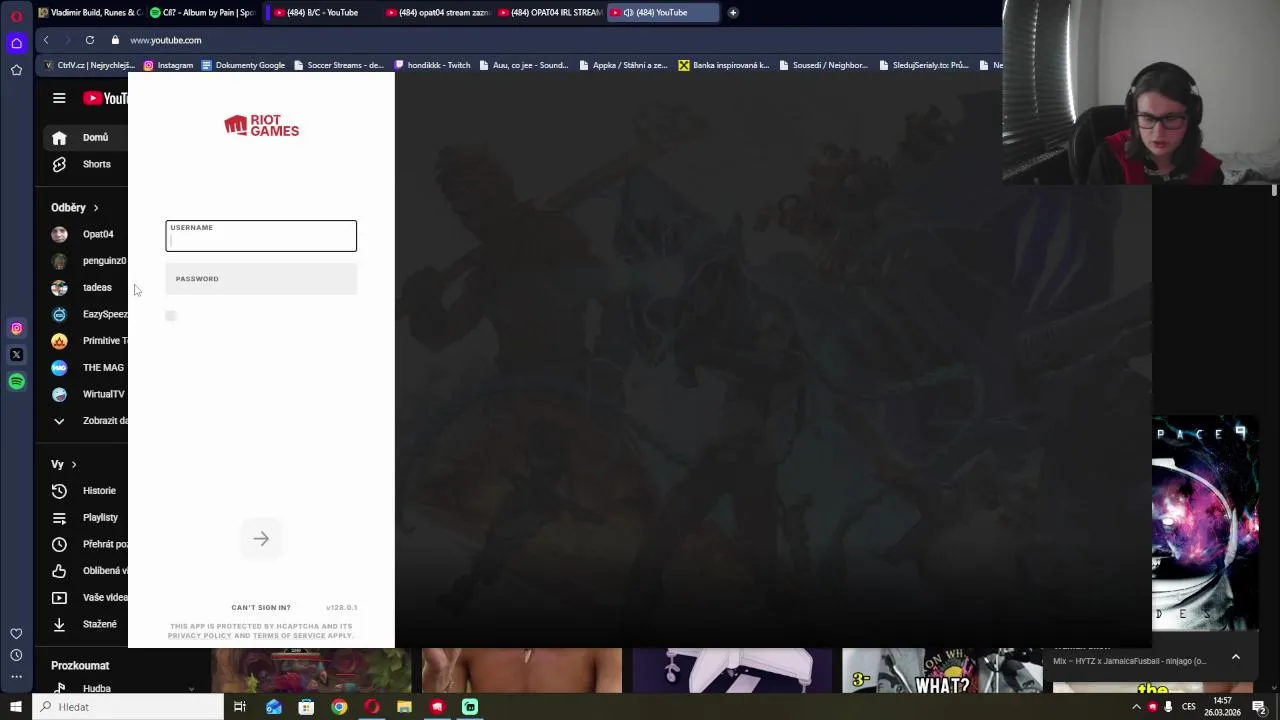Open the Opera menu logo

coord(16,15)
